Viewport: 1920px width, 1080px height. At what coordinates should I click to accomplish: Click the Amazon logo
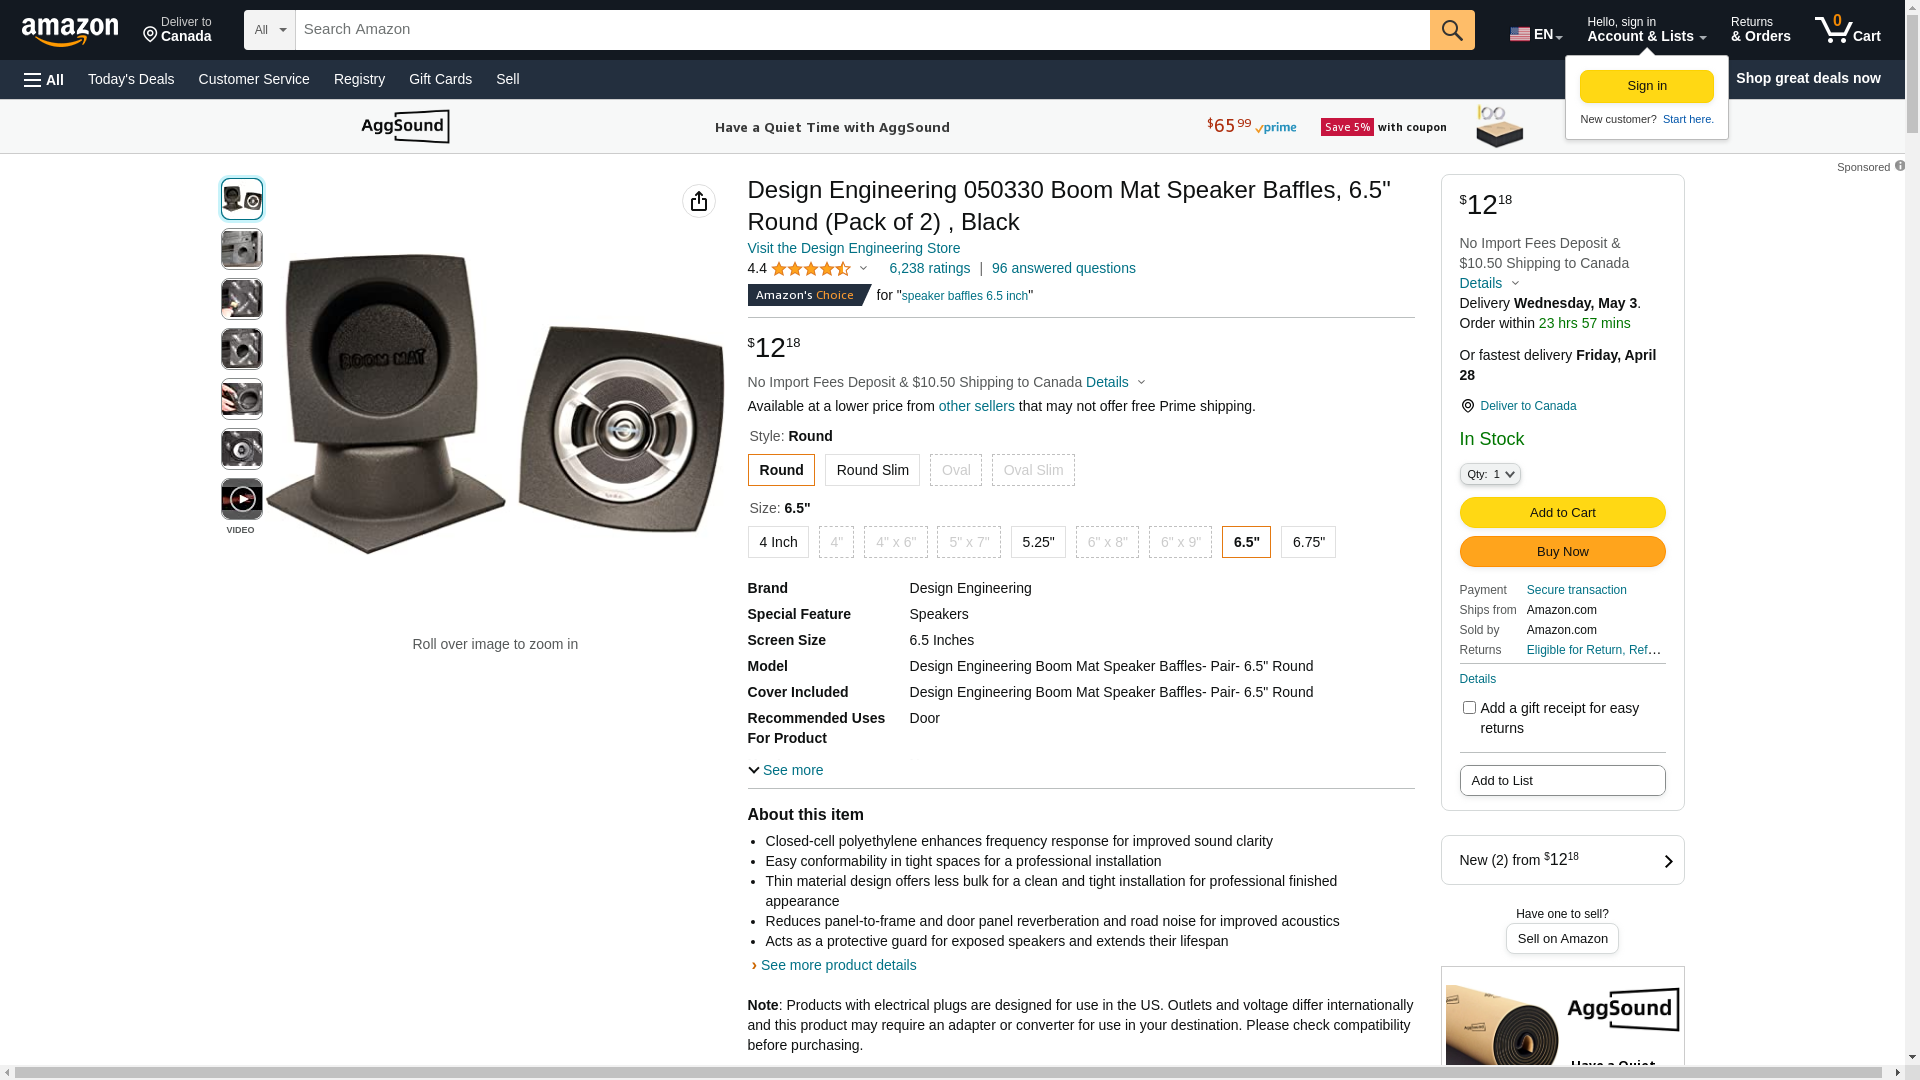pos(70,31)
